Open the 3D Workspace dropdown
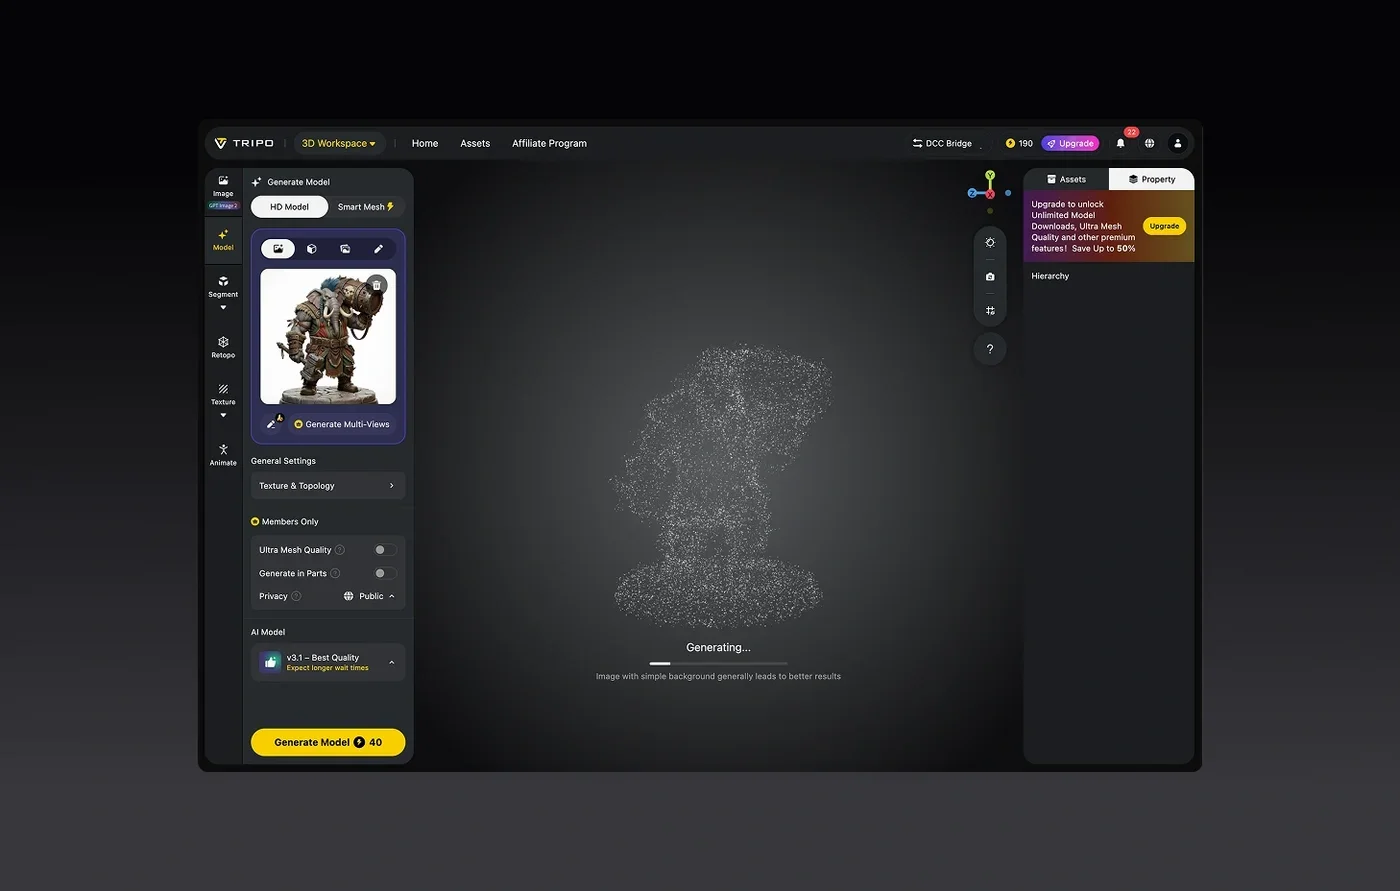The image size is (1400, 891). tap(339, 143)
